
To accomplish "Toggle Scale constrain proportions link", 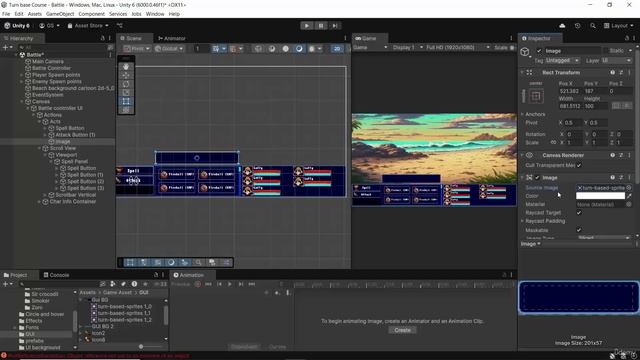I will click(553, 142).
